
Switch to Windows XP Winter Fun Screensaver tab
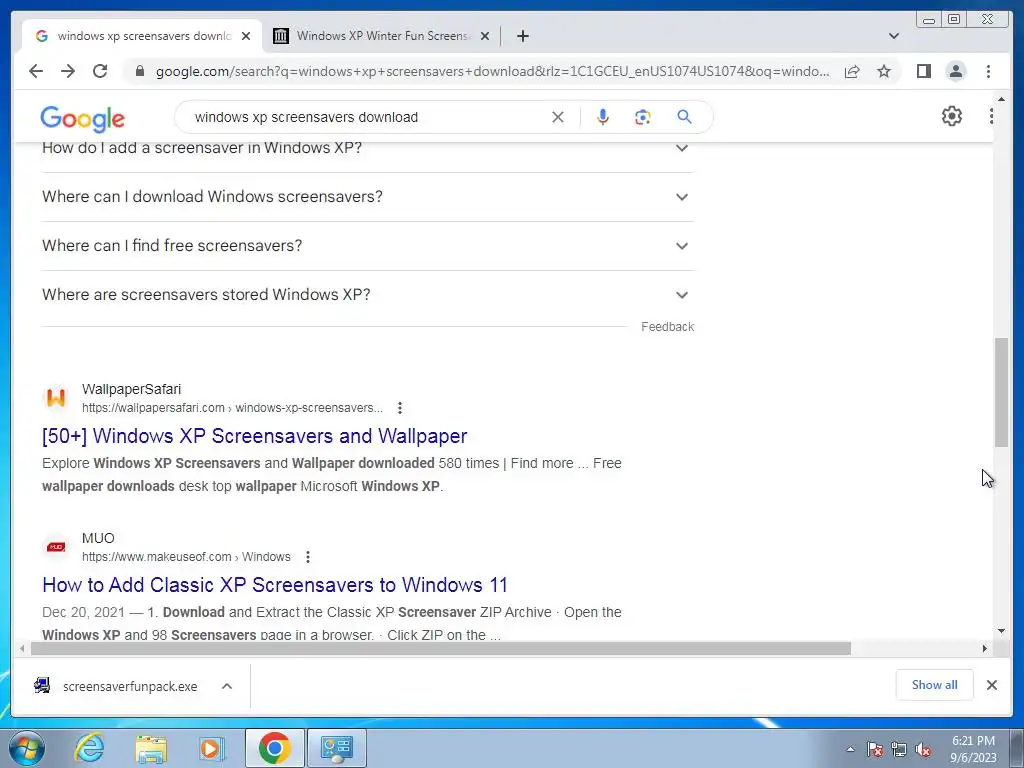(x=382, y=36)
